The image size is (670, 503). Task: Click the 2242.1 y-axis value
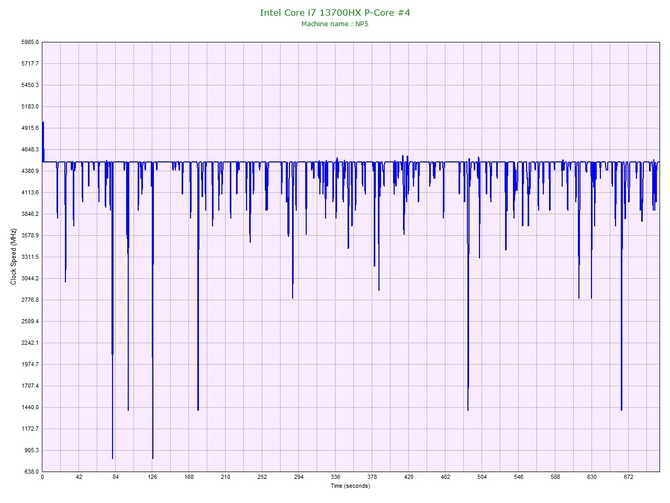tap(30, 343)
